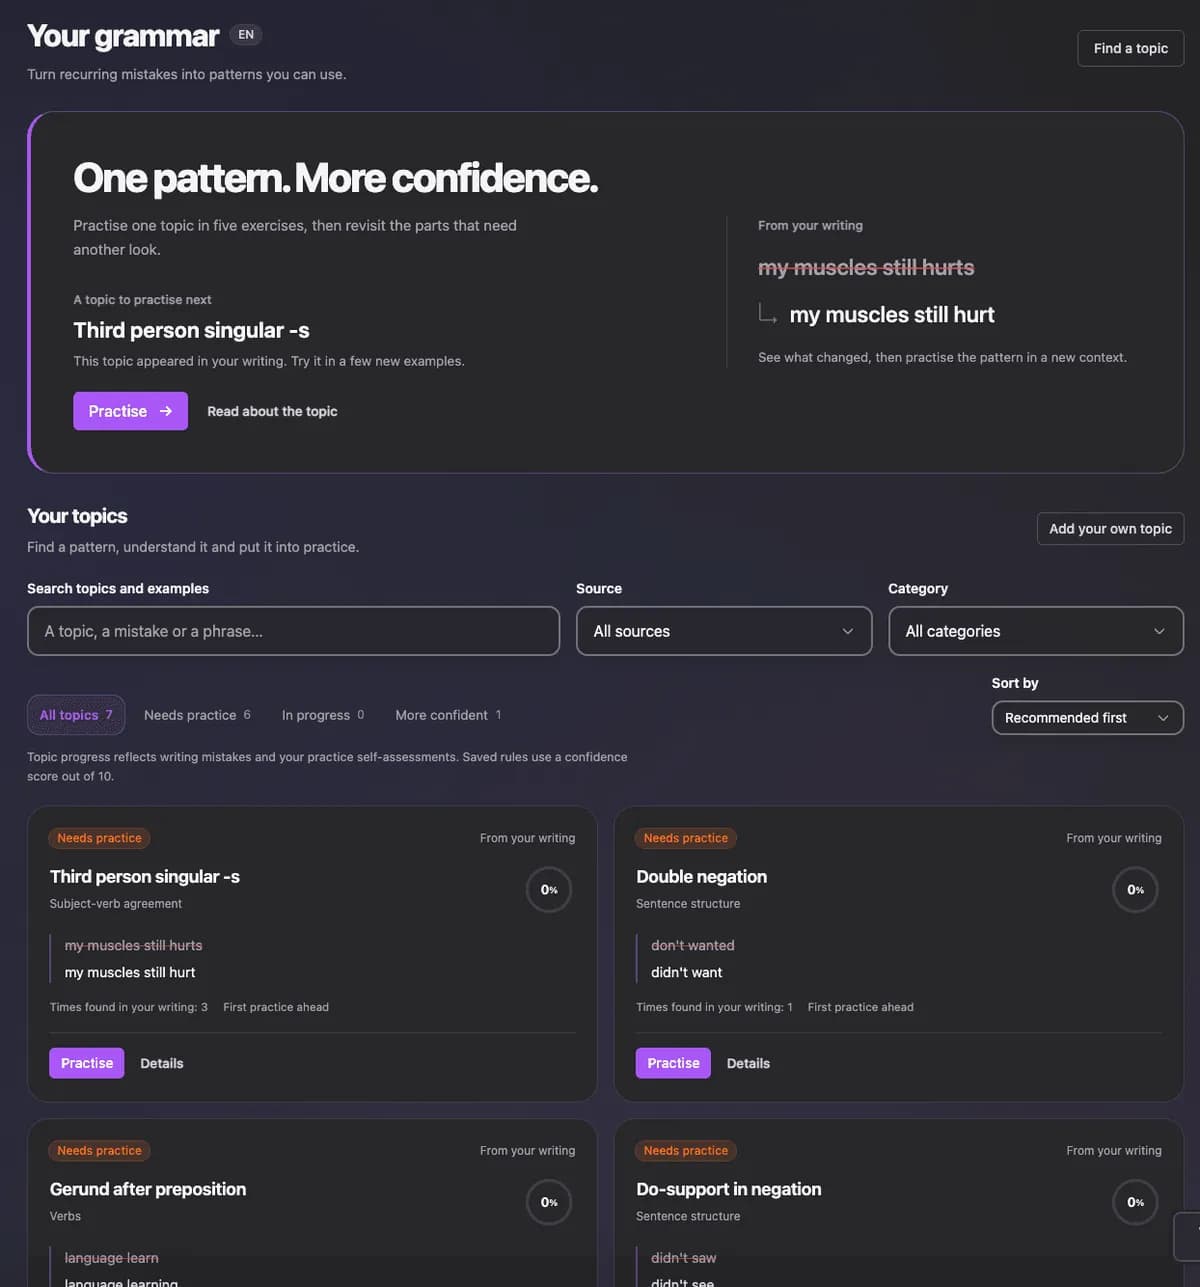Screen dimensions: 1200x1287
Task: Expand the Recommended first sort dropdown
Action: pyautogui.click(x=1087, y=718)
